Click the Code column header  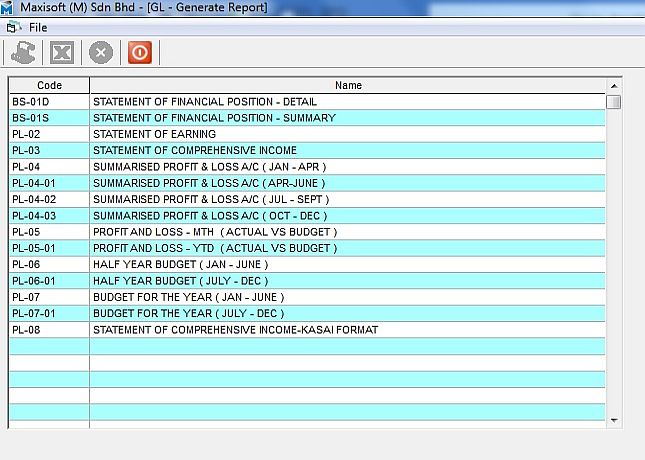(49, 86)
